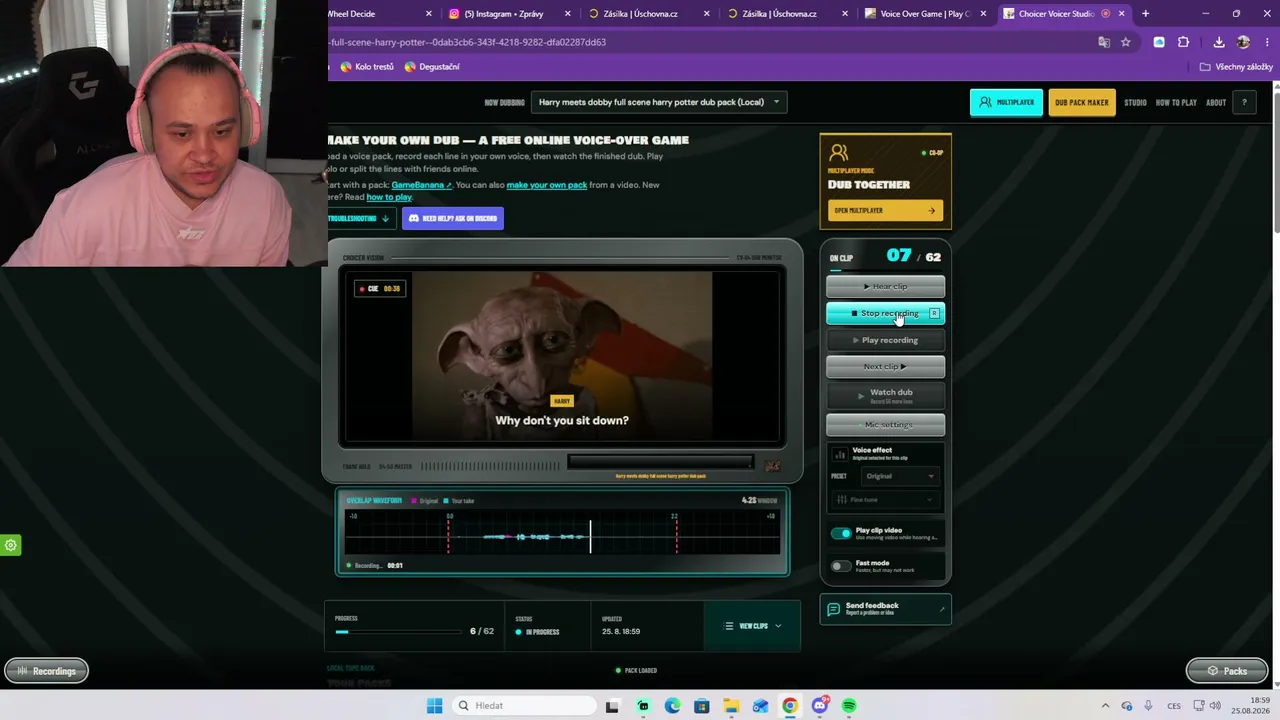The width and height of the screenshot is (1280, 720).
Task: Expand the Fine tune dropdown
Action: coord(885,500)
